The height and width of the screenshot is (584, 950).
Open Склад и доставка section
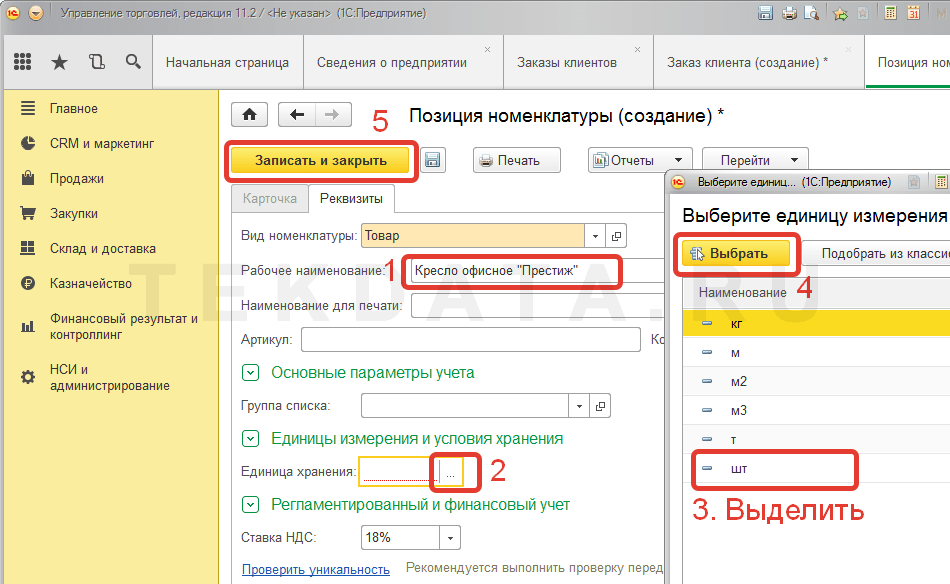[x=102, y=248]
